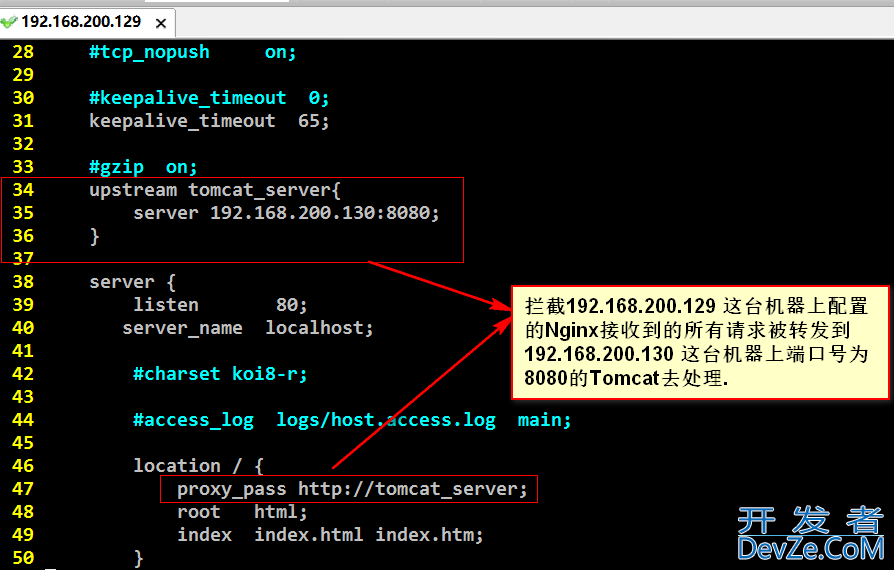Click the 'listen 80;' line
This screenshot has width=894, height=570.
pyautogui.click(x=220, y=305)
